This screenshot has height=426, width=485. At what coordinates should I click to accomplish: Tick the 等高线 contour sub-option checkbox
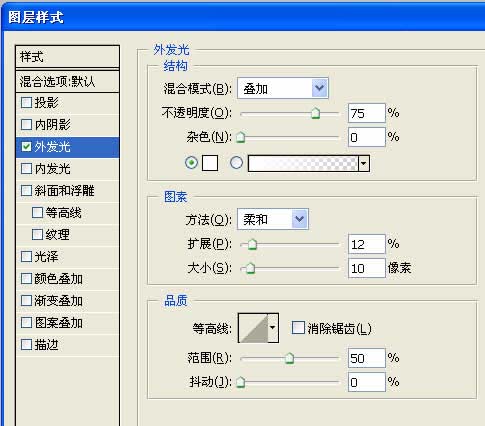pyautogui.click(x=37, y=213)
